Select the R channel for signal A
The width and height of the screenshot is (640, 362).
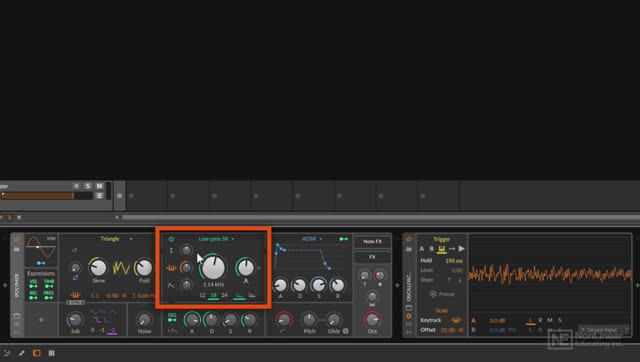tap(540, 320)
